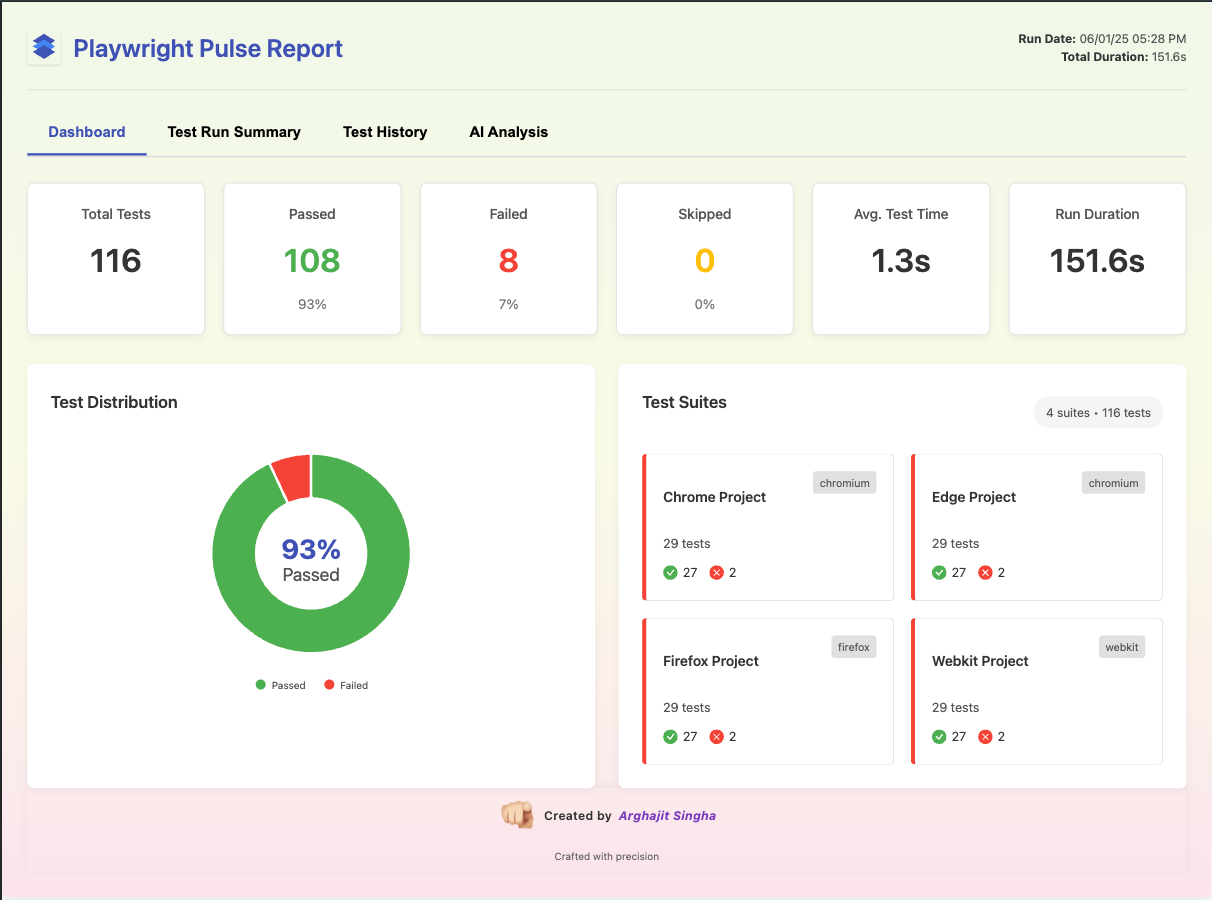Switch to the Test Run Summary tab
This screenshot has width=1212, height=900.
(x=234, y=132)
